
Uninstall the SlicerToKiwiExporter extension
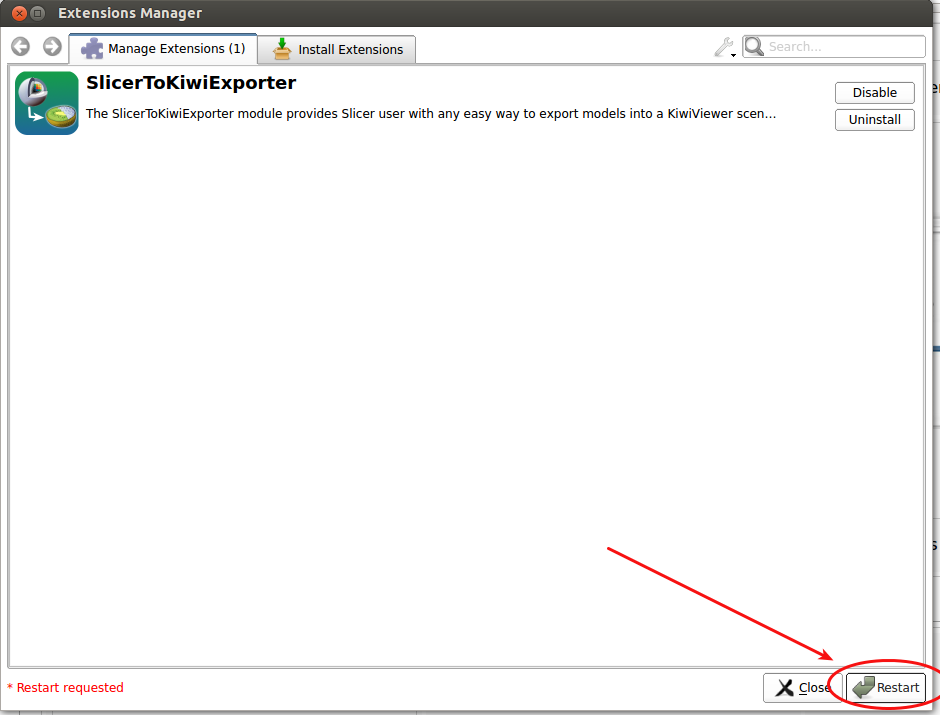[874, 120]
